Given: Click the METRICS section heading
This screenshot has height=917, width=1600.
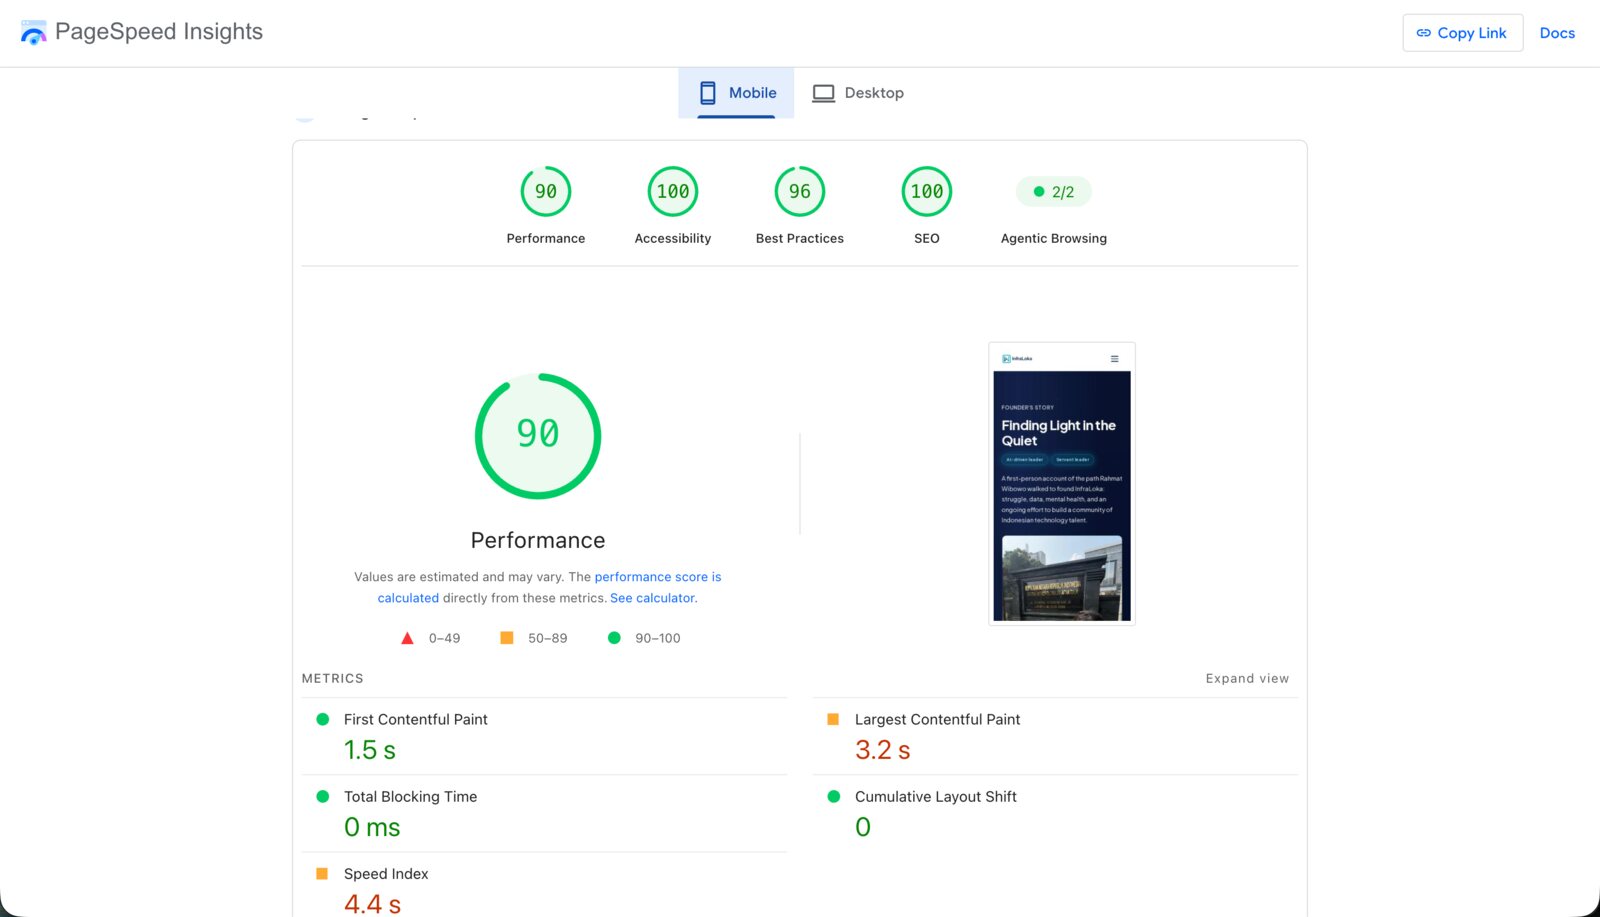Looking at the screenshot, I should tap(333, 678).
